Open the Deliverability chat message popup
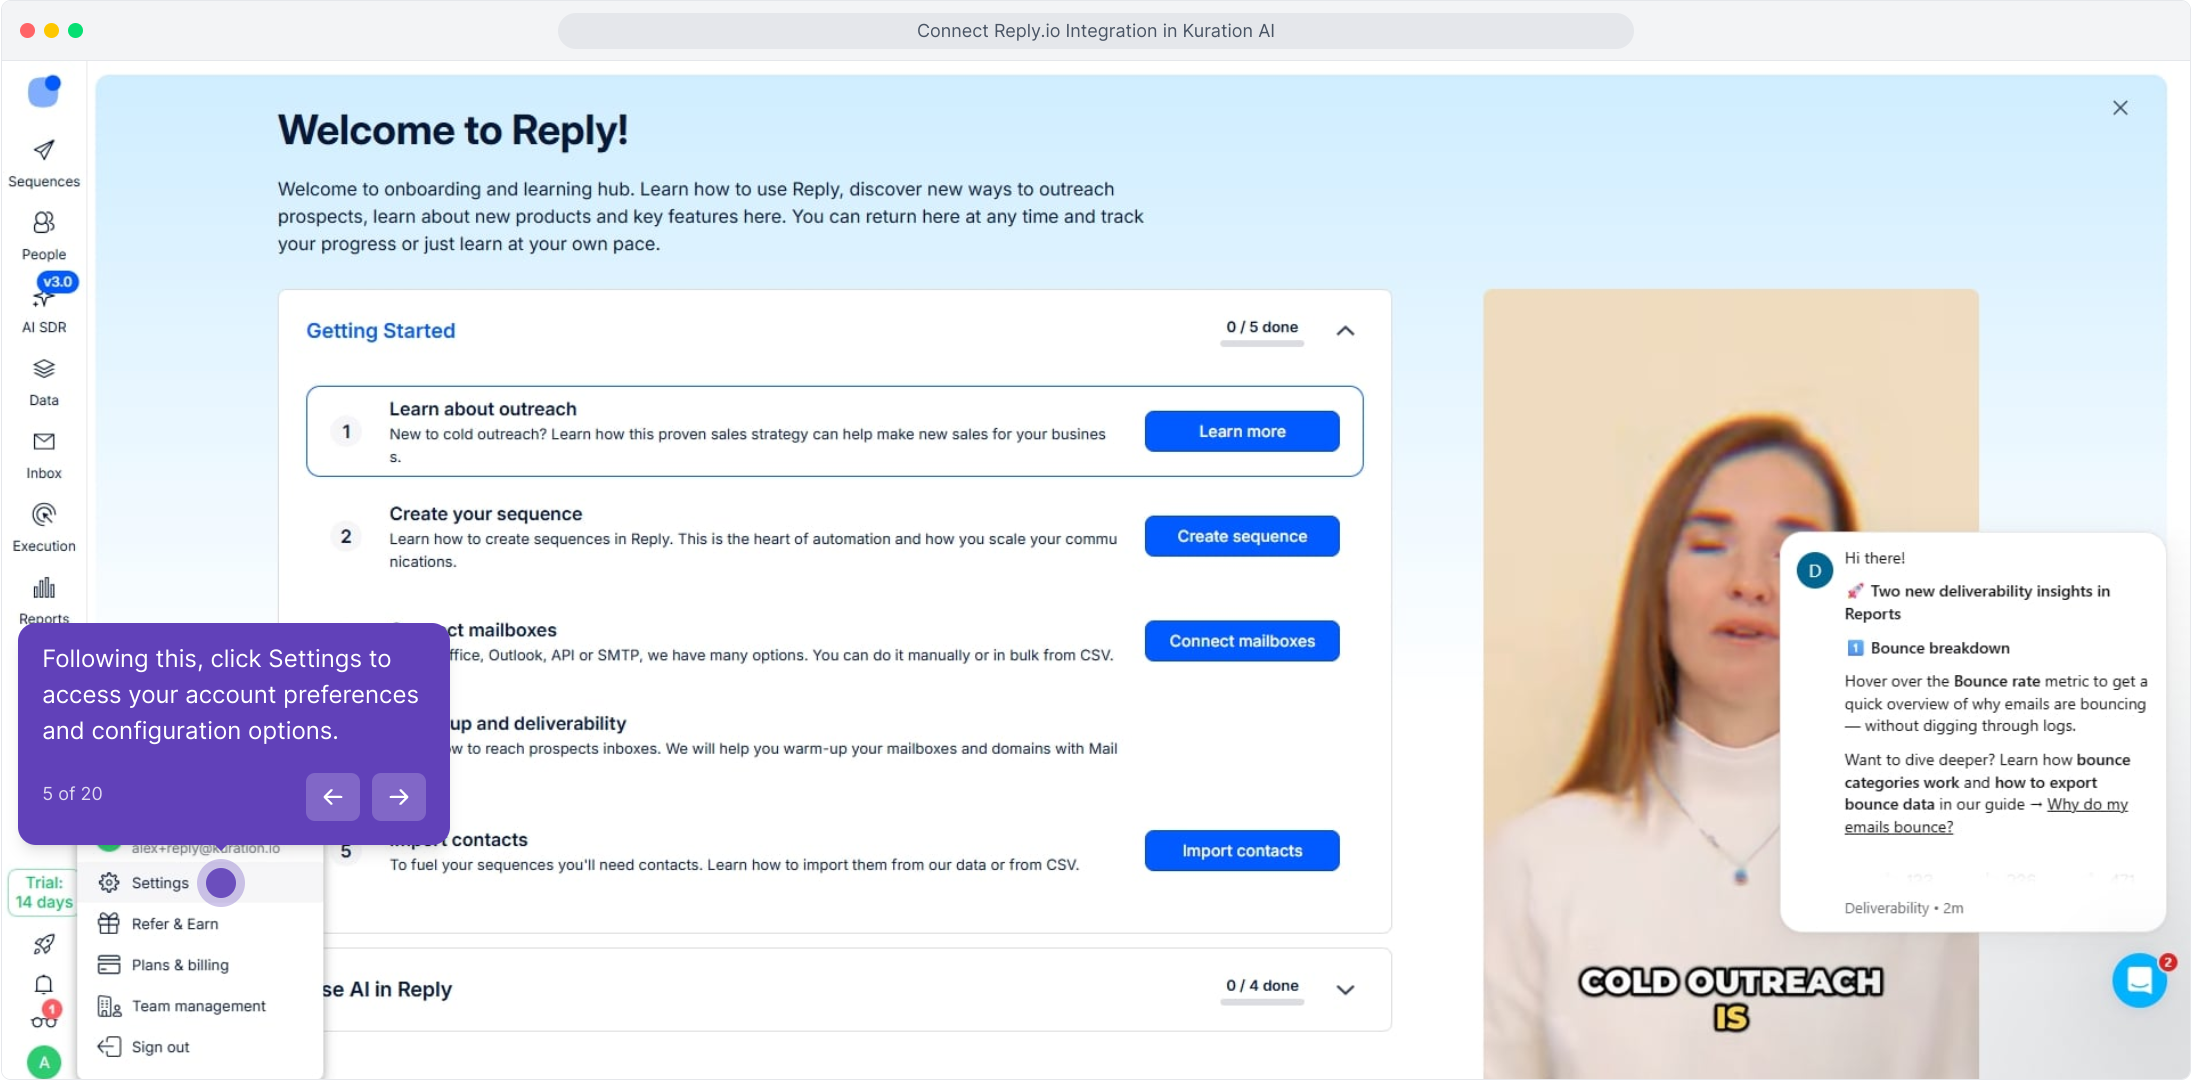This screenshot has height=1080, width=2192. point(1973,731)
